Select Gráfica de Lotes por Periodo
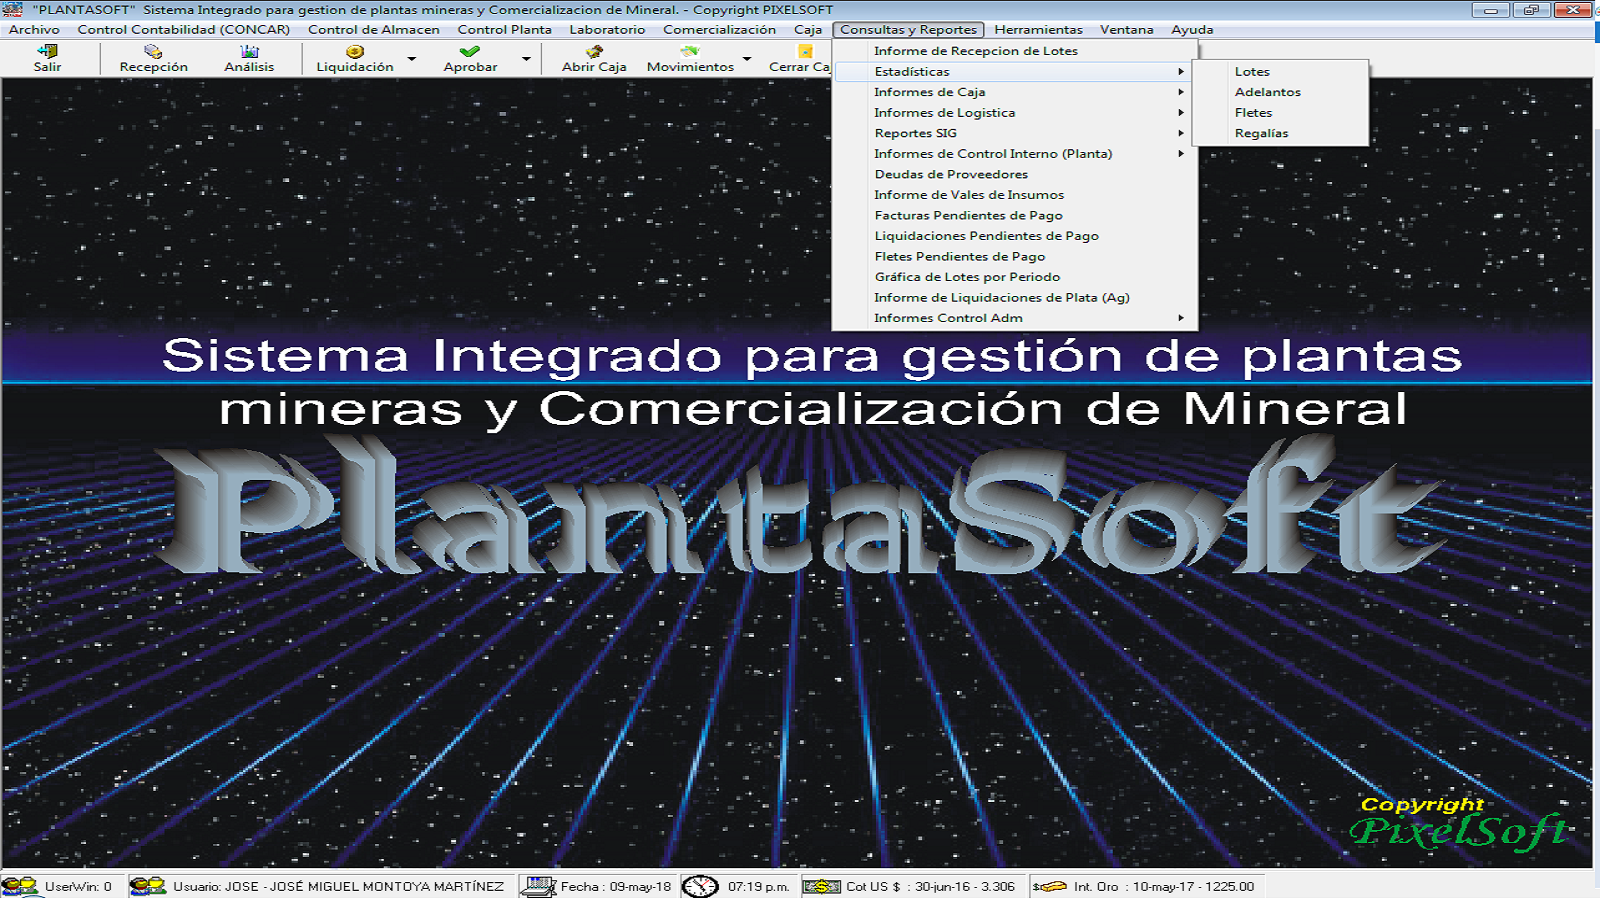1600x900 pixels. pyautogui.click(x=967, y=277)
